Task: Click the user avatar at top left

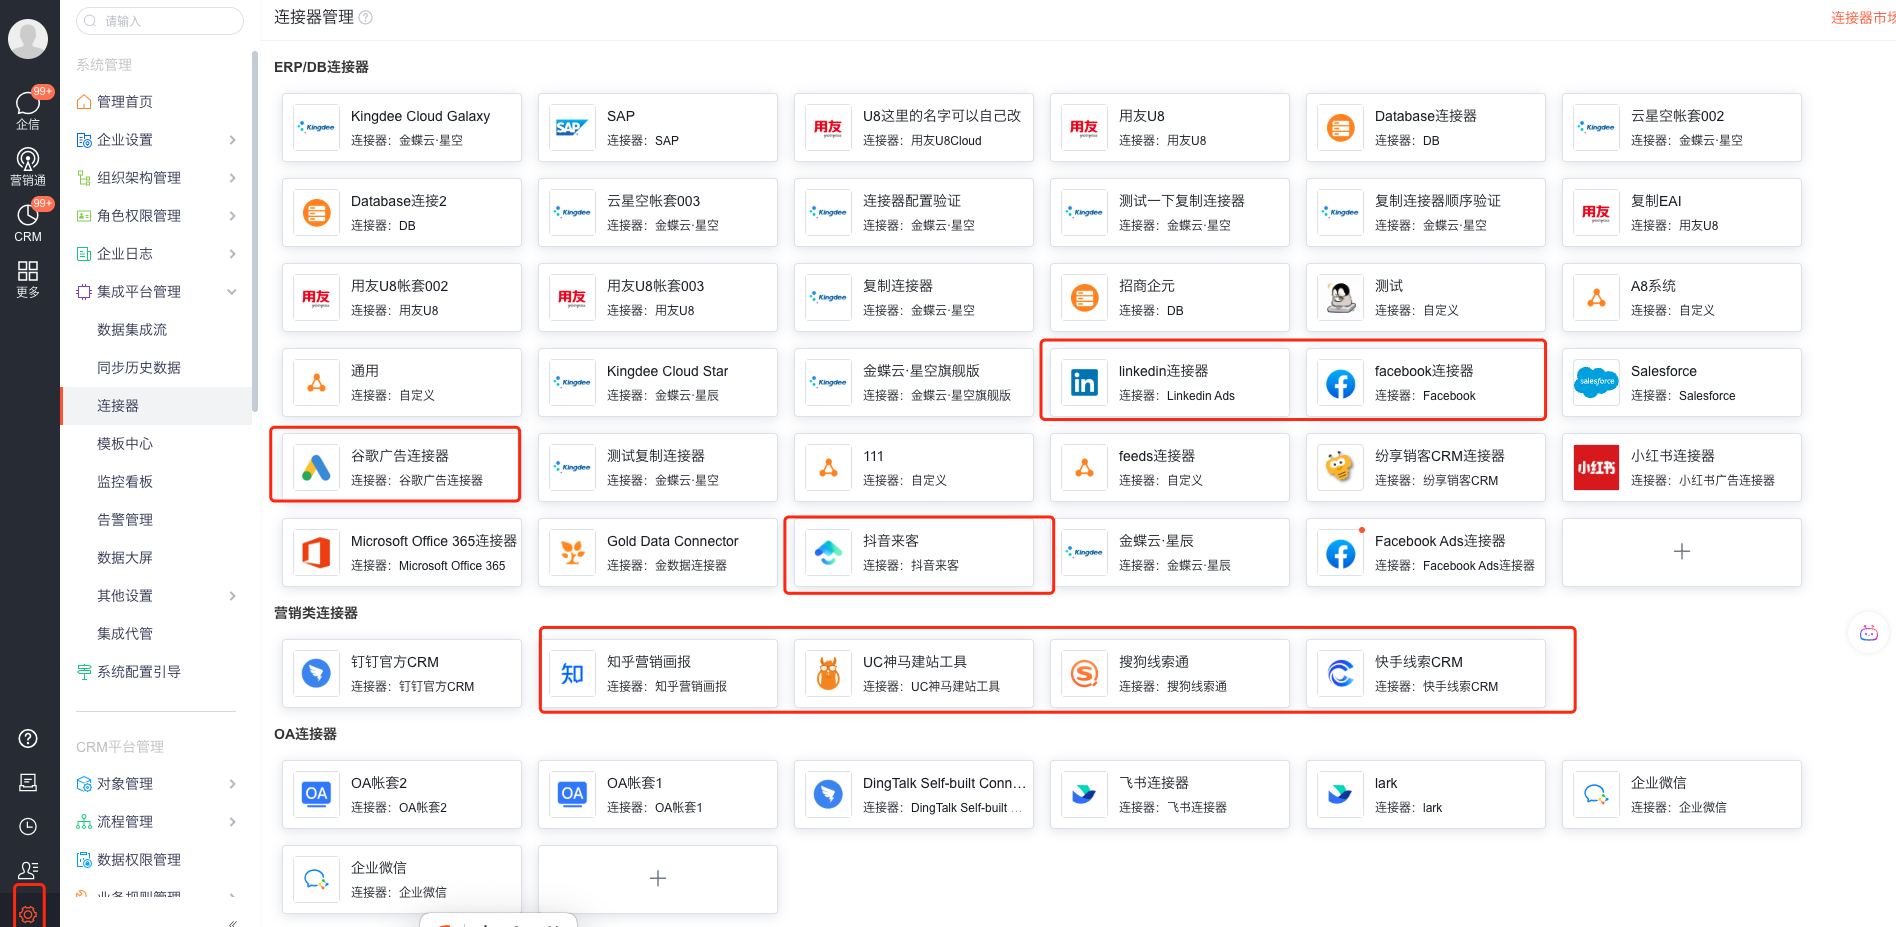Action: point(28,40)
